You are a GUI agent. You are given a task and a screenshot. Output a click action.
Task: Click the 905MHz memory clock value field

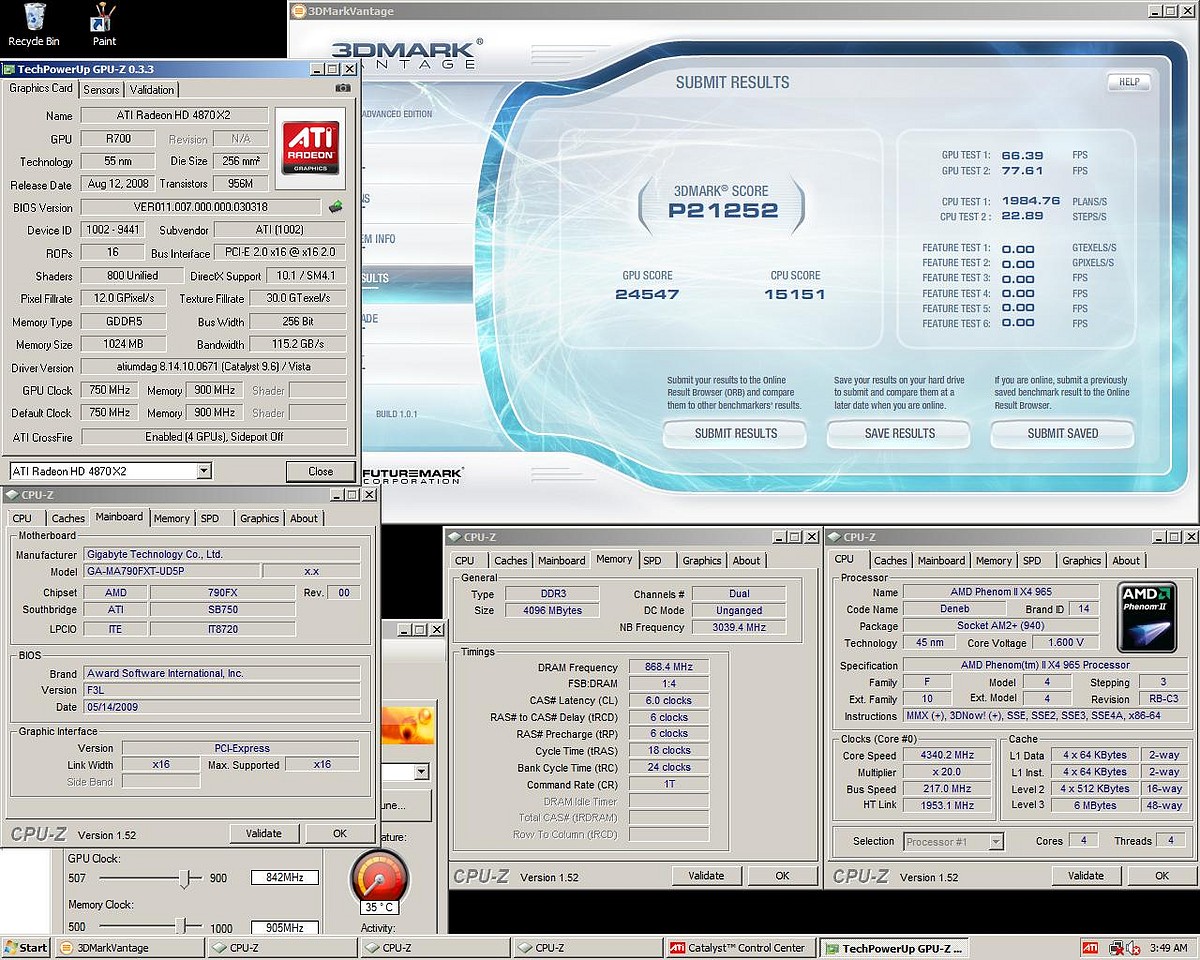(x=284, y=928)
